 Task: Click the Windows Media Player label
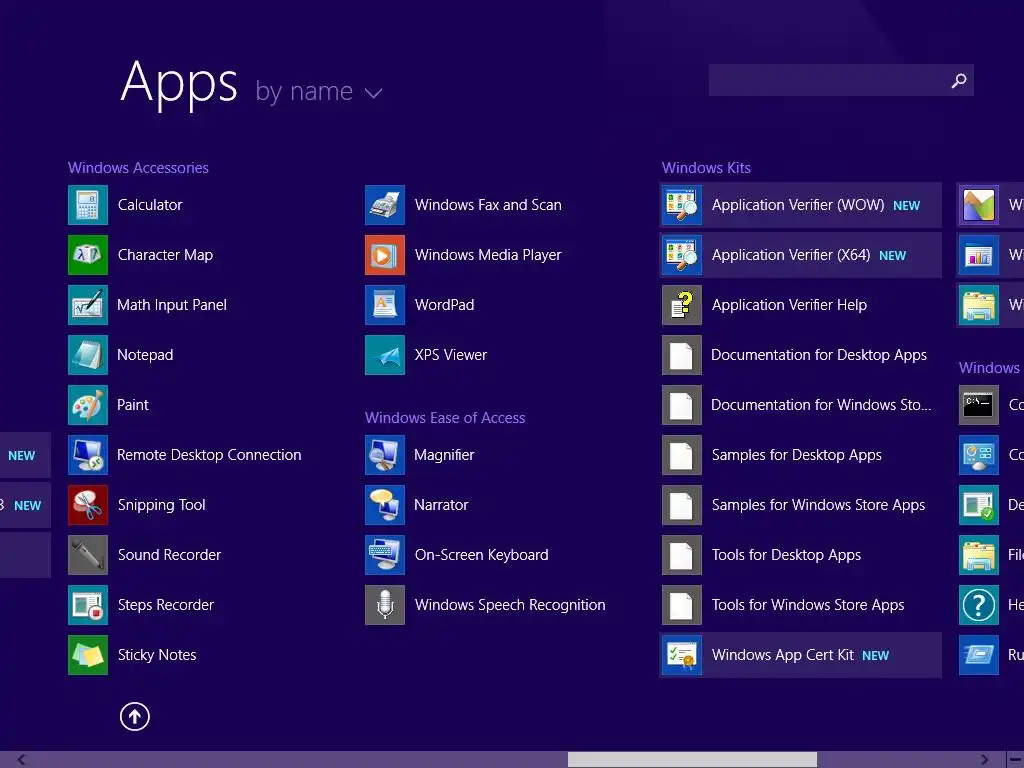(488, 255)
